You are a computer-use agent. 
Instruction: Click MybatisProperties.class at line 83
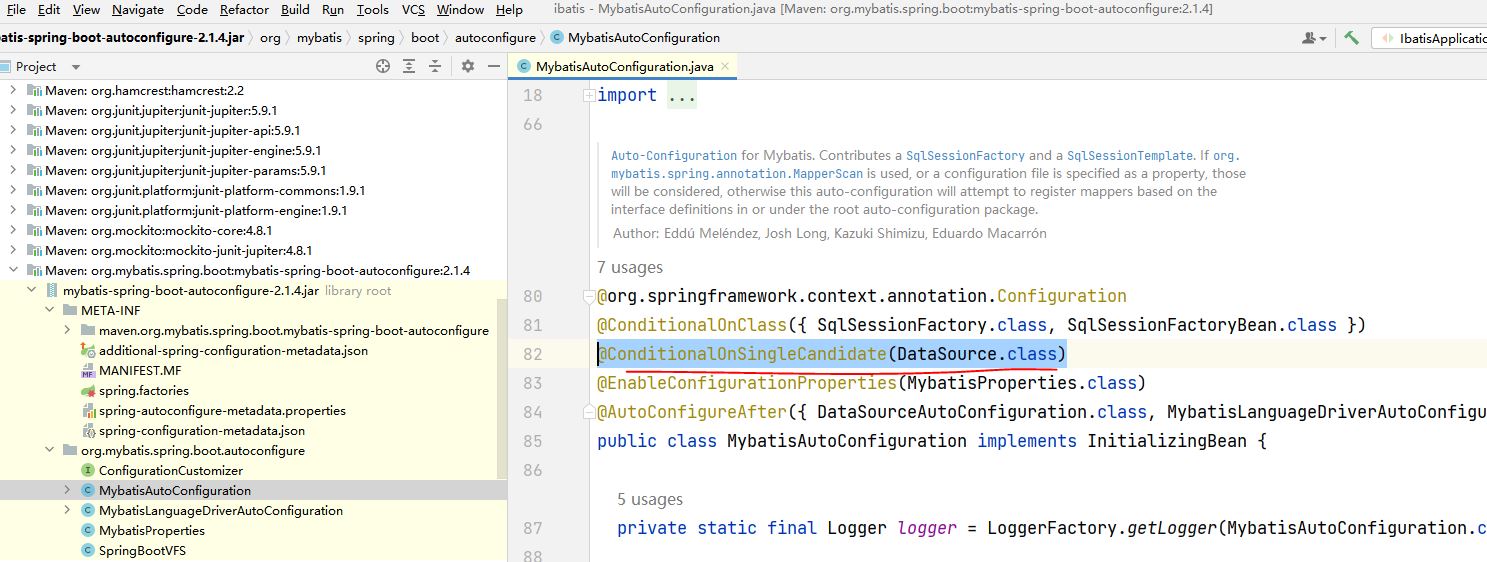click(x=1025, y=383)
